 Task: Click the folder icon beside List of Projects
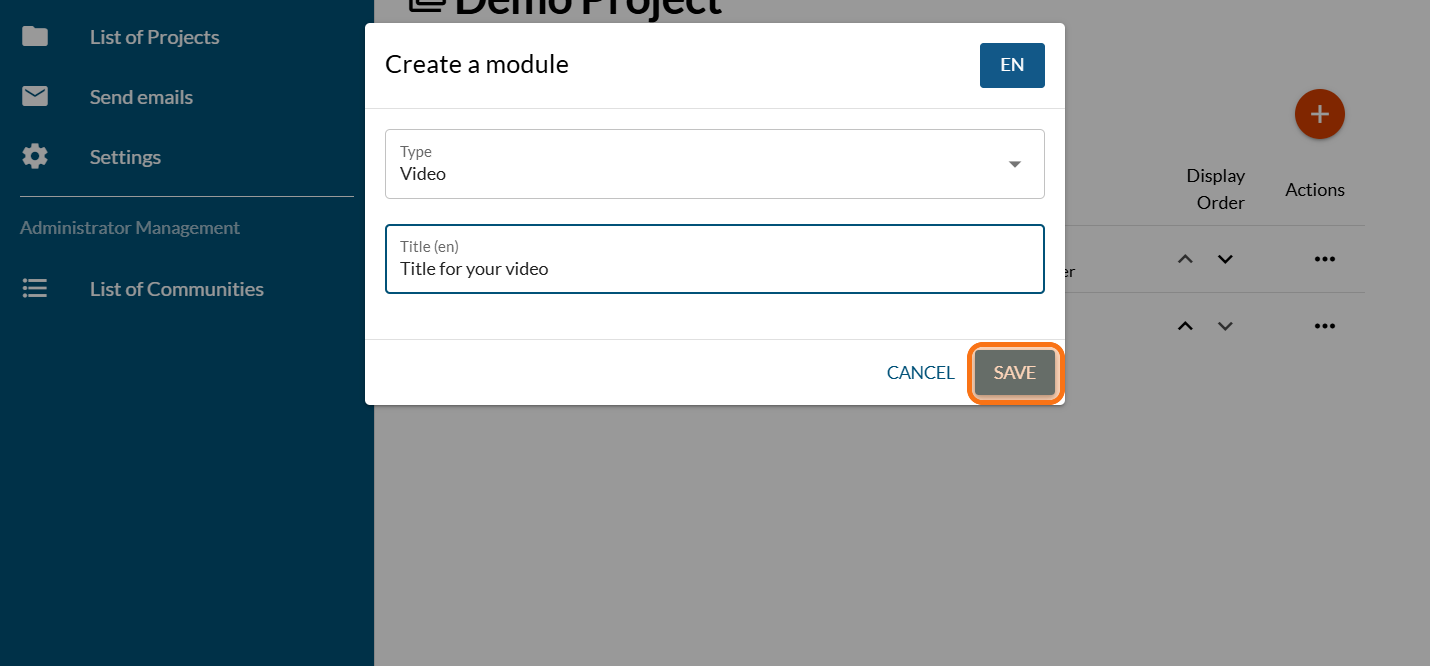[35, 37]
